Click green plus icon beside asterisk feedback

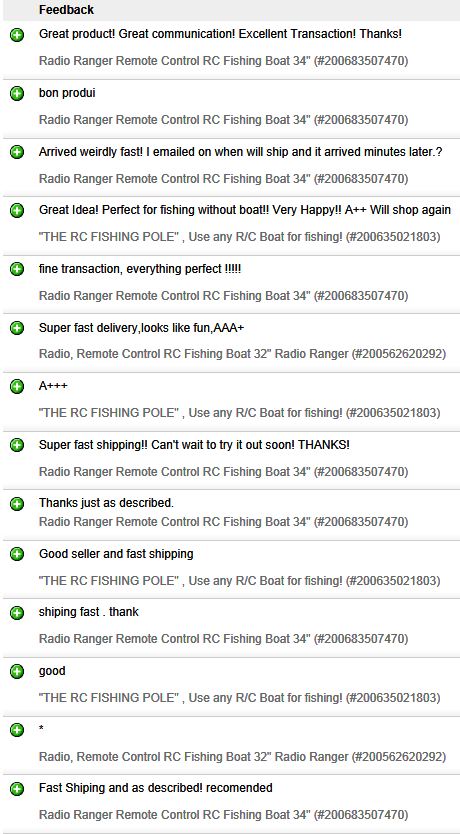[17, 730]
